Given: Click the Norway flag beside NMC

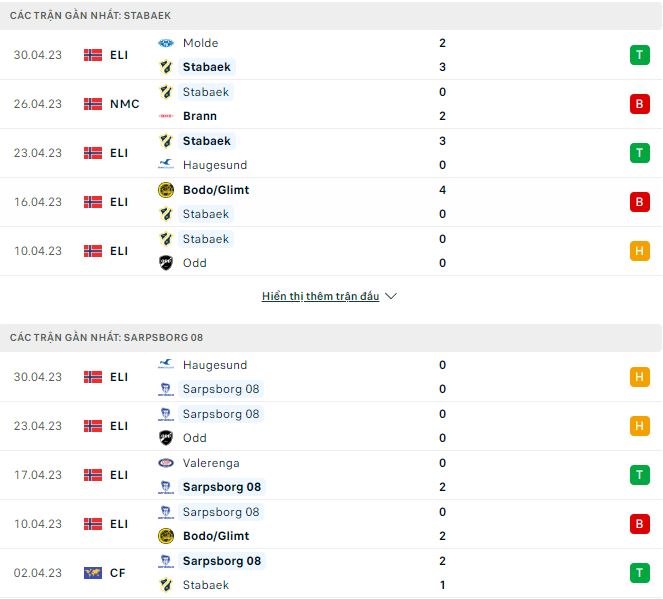Looking at the screenshot, I should 93,104.
